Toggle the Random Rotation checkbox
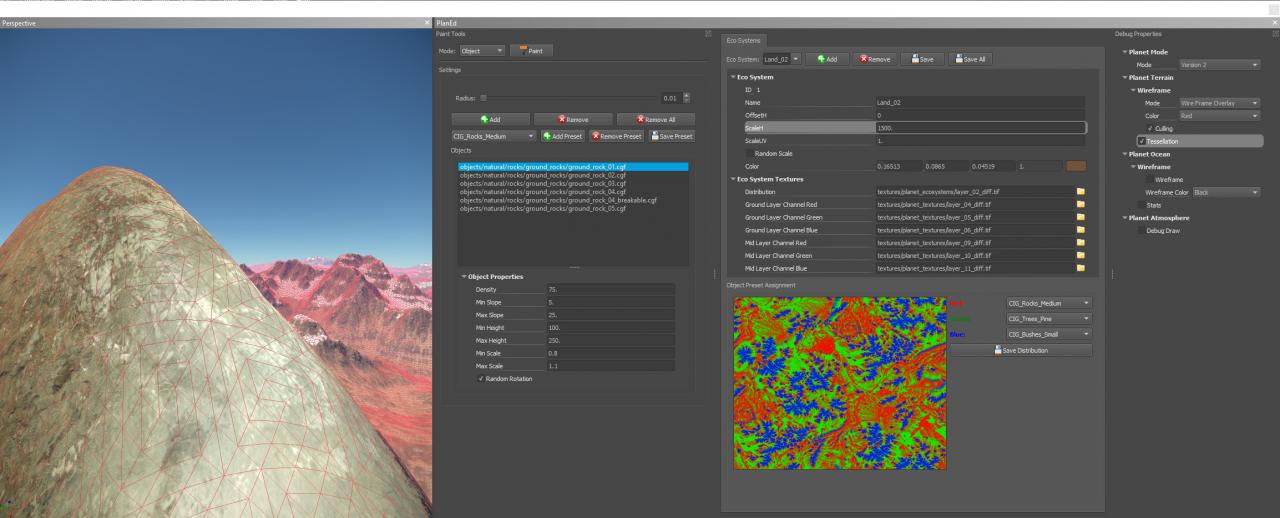The width and height of the screenshot is (1280, 518). pos(481,379)
